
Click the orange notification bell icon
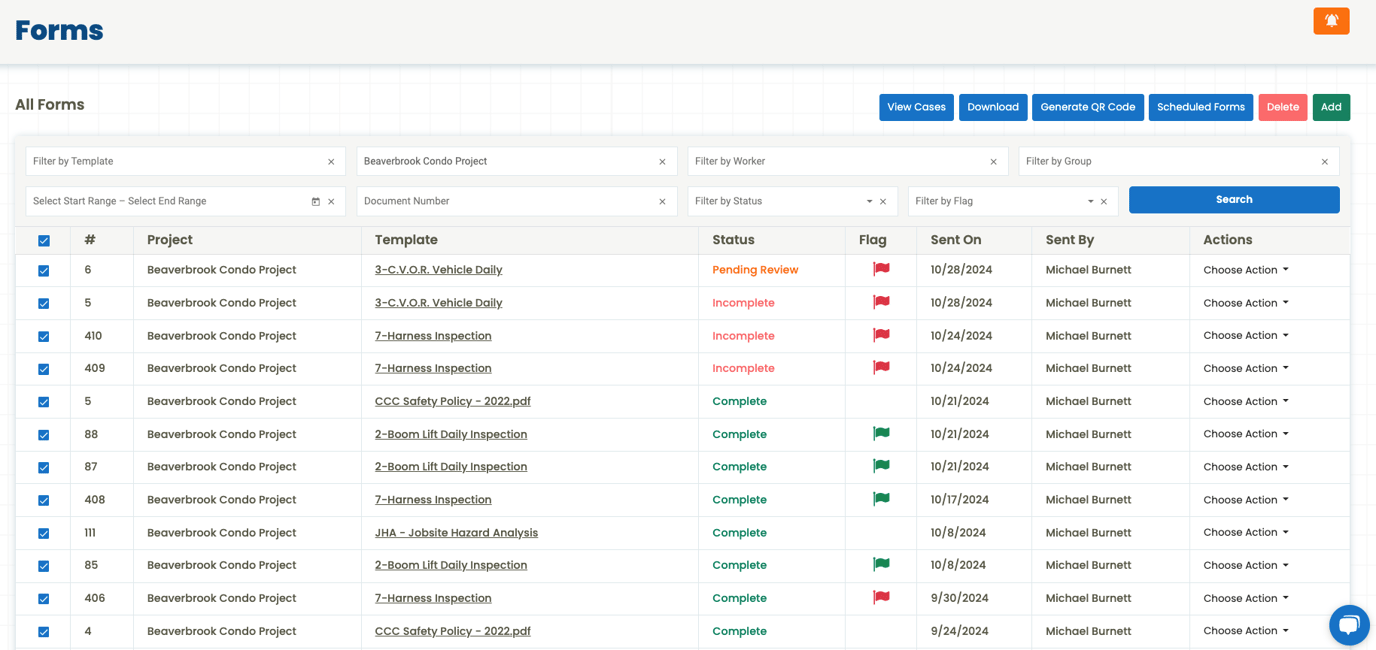pyautogui.click(x=1331, y=21)
